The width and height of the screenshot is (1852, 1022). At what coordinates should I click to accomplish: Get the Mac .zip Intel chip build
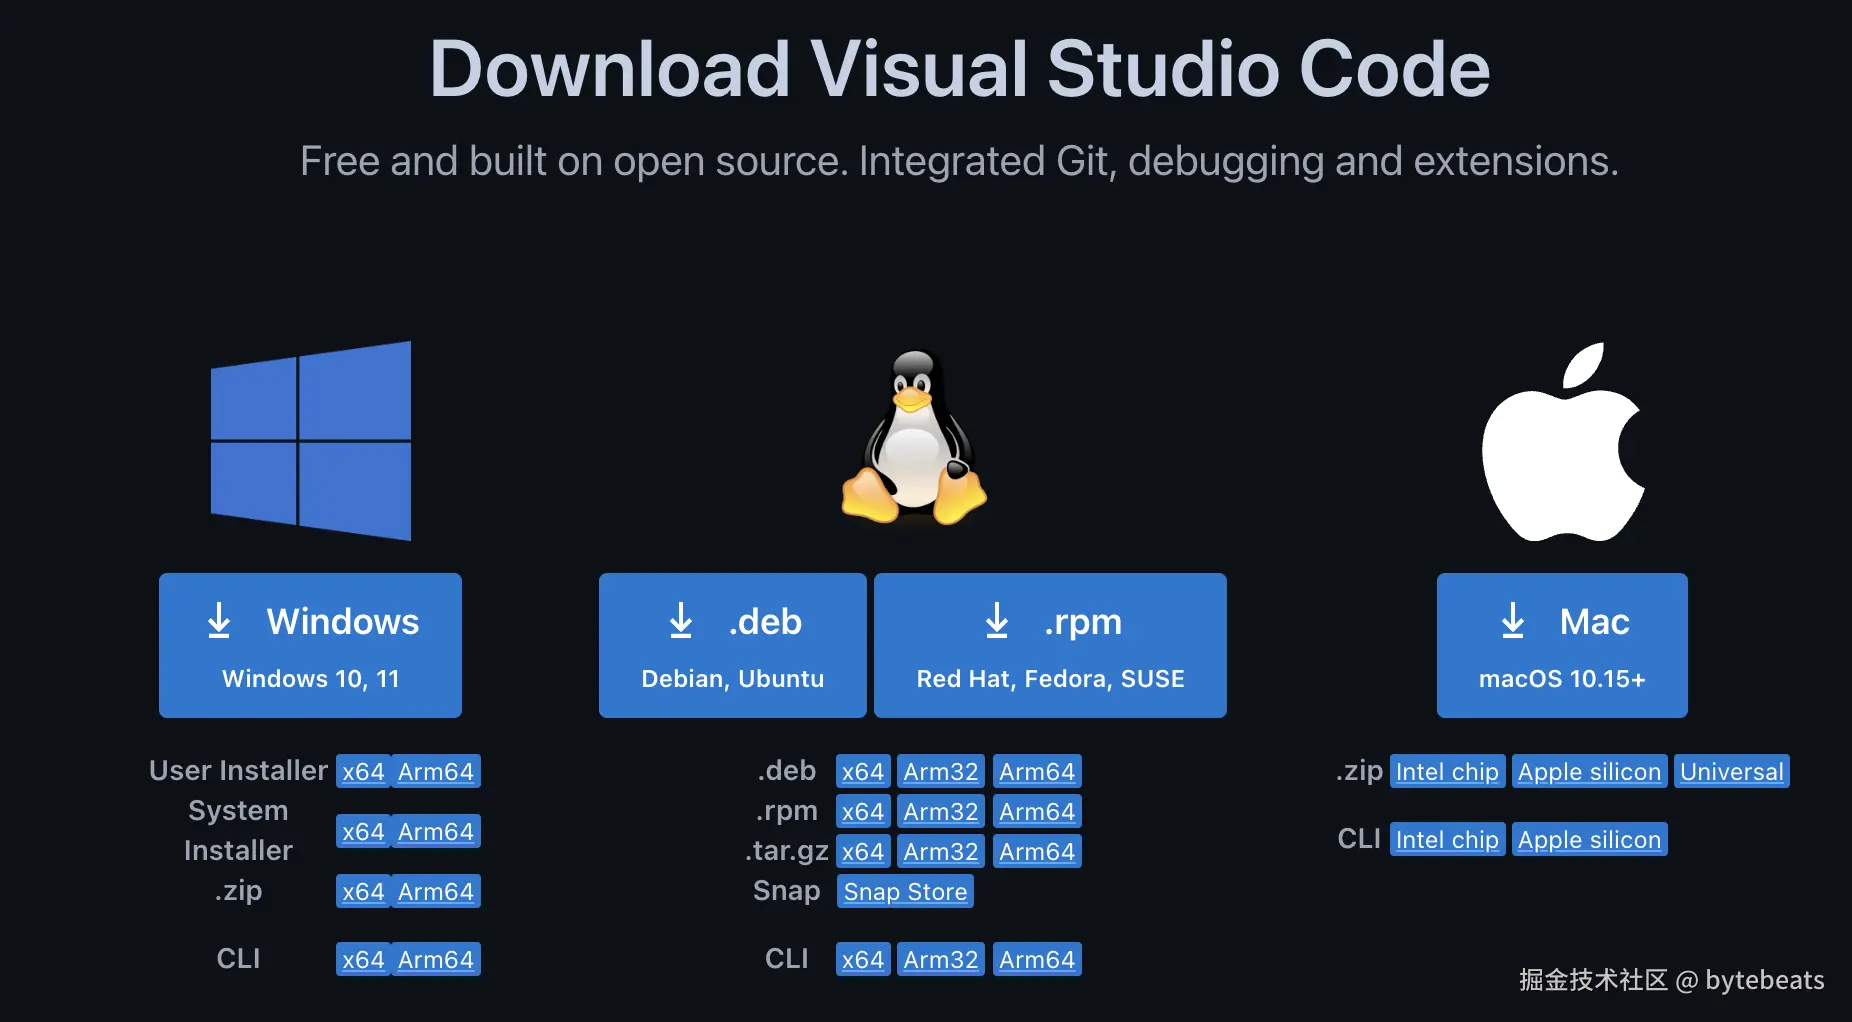[1447, 772]
